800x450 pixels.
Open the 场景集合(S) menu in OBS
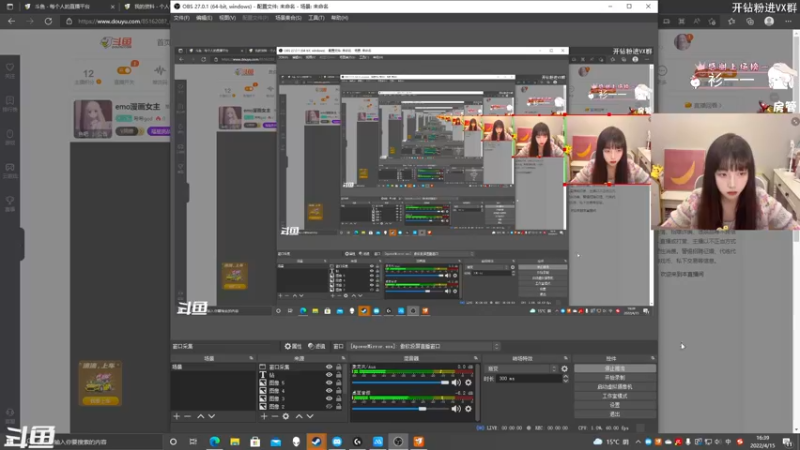288,18
